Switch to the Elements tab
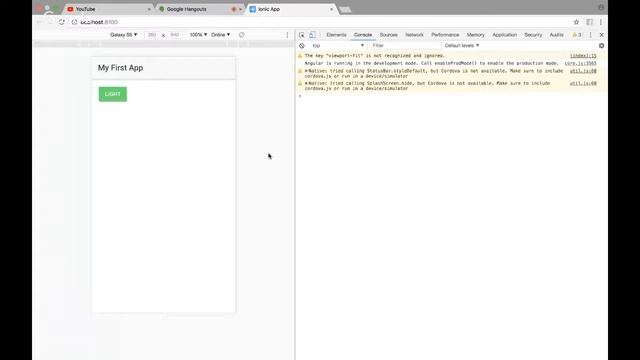This screenshot has width=640, height=360. [336, 35]
